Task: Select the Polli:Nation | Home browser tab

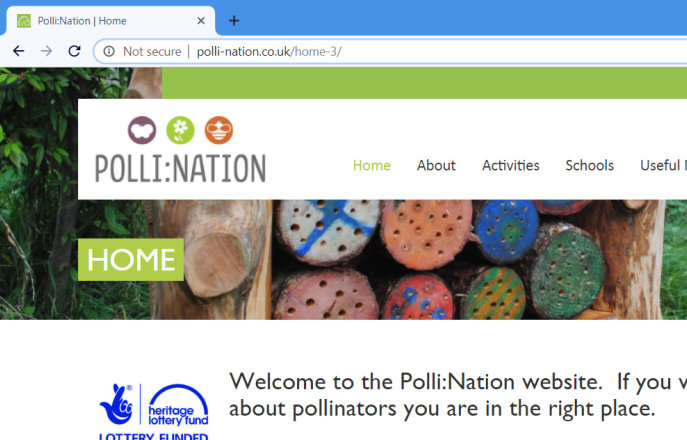Action: [x=110, y=21]
